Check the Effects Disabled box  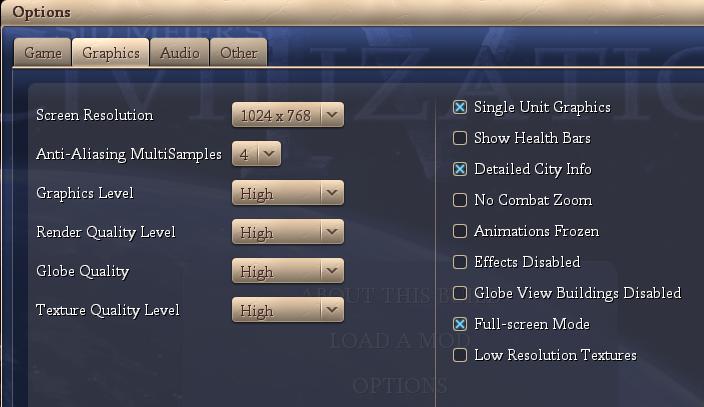coord(460,262)
